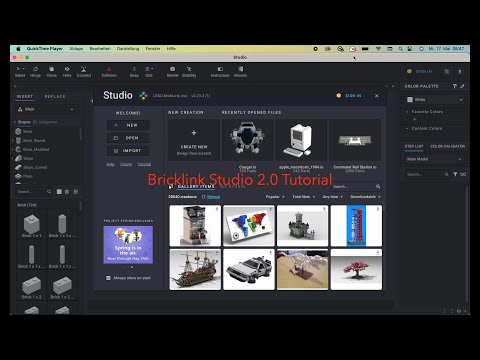The height and width of the screenshot is (360, 480).
Task: Open the Fenster menu in menu bar
Action: pyautogui.click(x=153, y=49)
